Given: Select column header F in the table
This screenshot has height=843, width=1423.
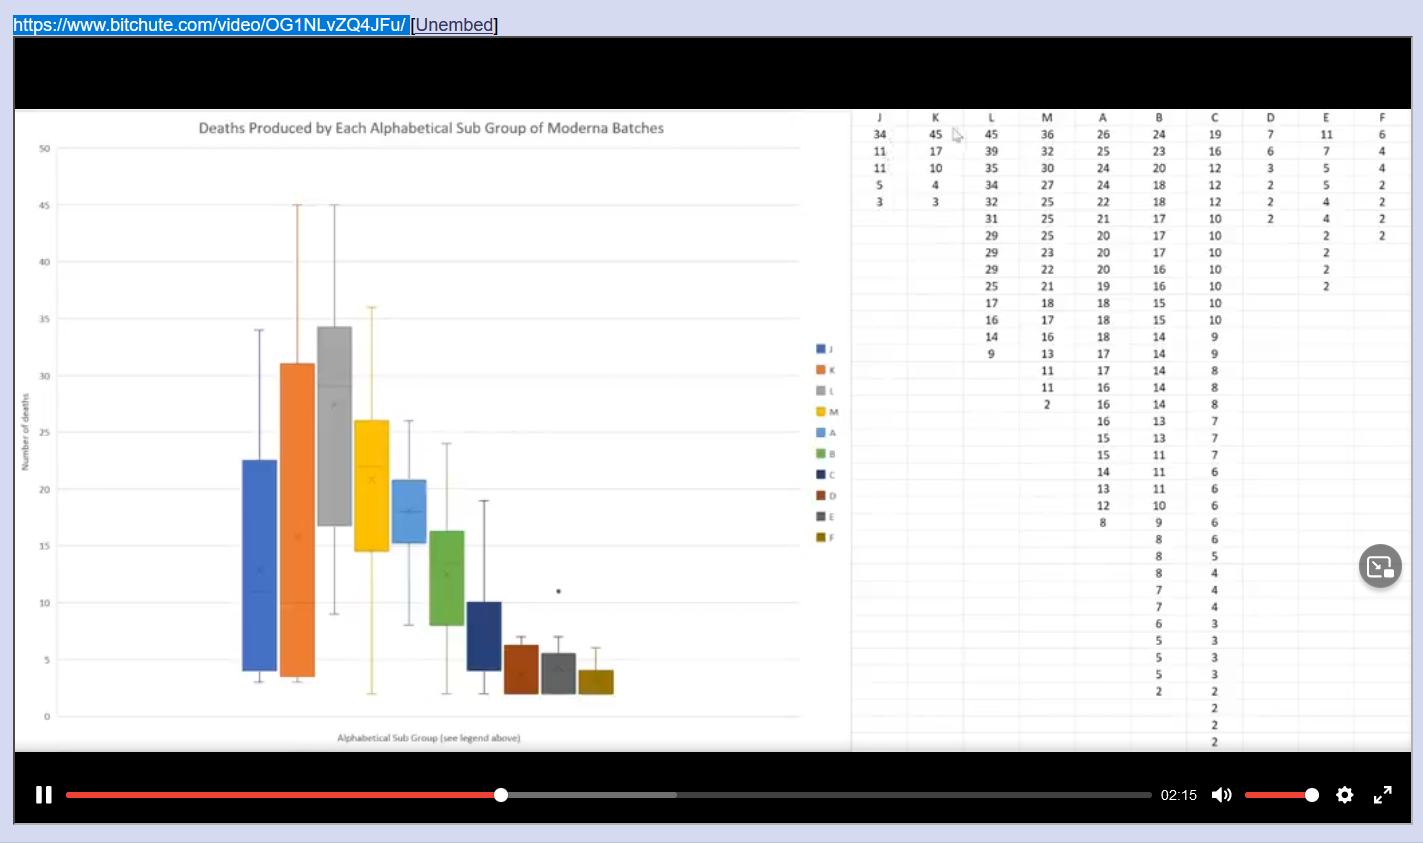Looking at the screenshot, I should [x=1382, y=118].
